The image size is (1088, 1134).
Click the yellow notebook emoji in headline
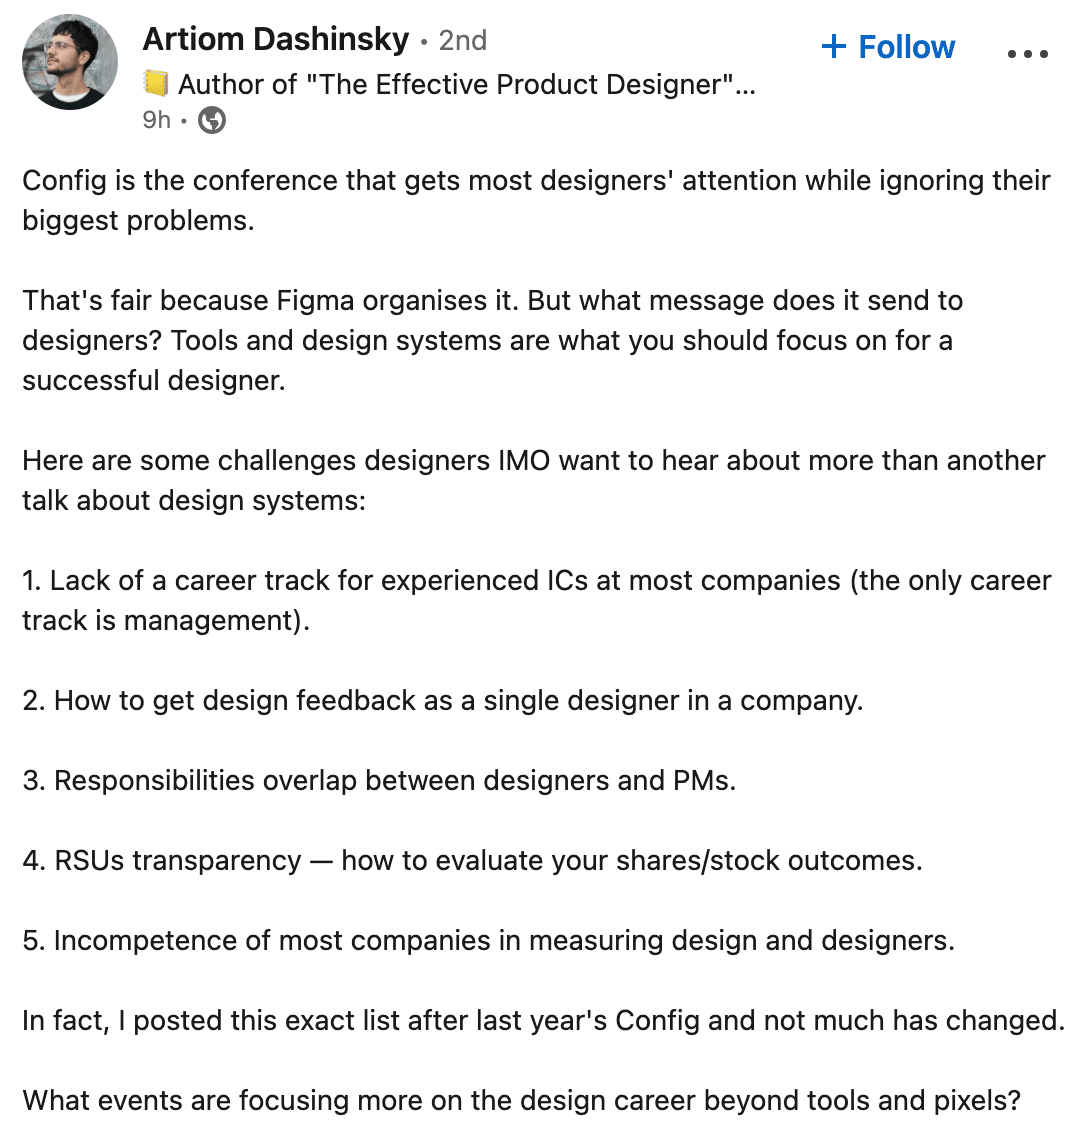156,84
